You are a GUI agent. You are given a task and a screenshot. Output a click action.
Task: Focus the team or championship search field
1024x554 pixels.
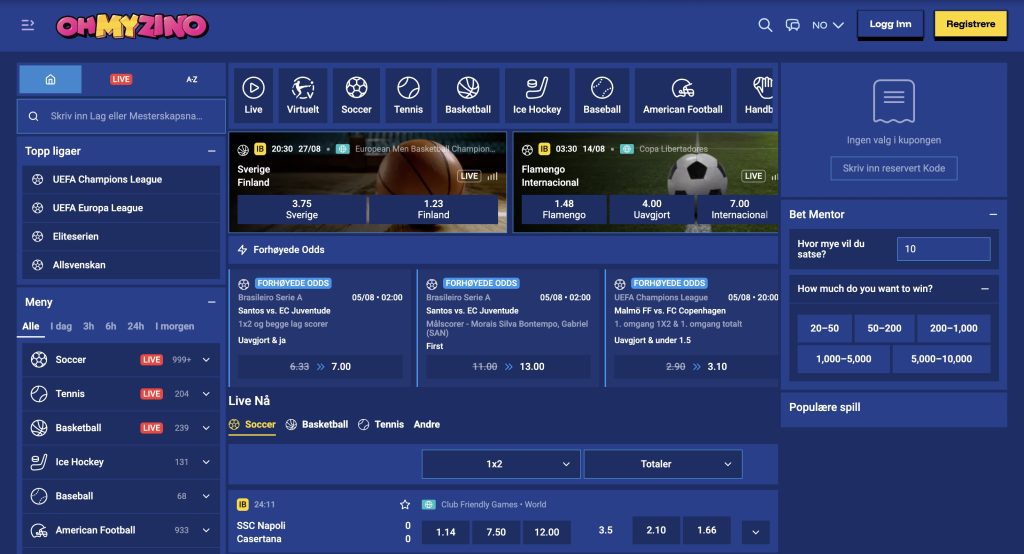coord(121,116)
